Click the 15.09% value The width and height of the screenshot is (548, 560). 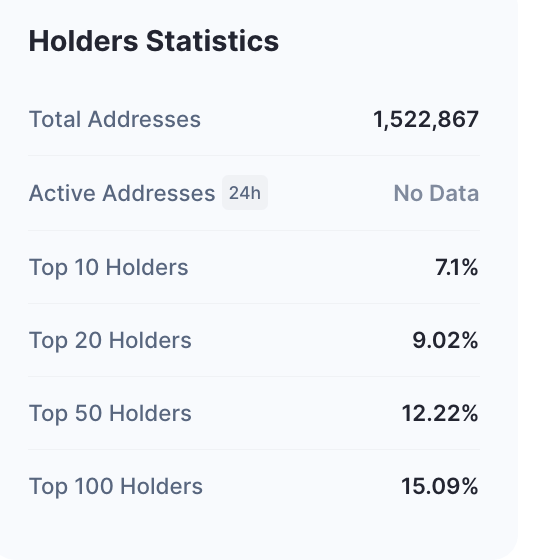439,486
